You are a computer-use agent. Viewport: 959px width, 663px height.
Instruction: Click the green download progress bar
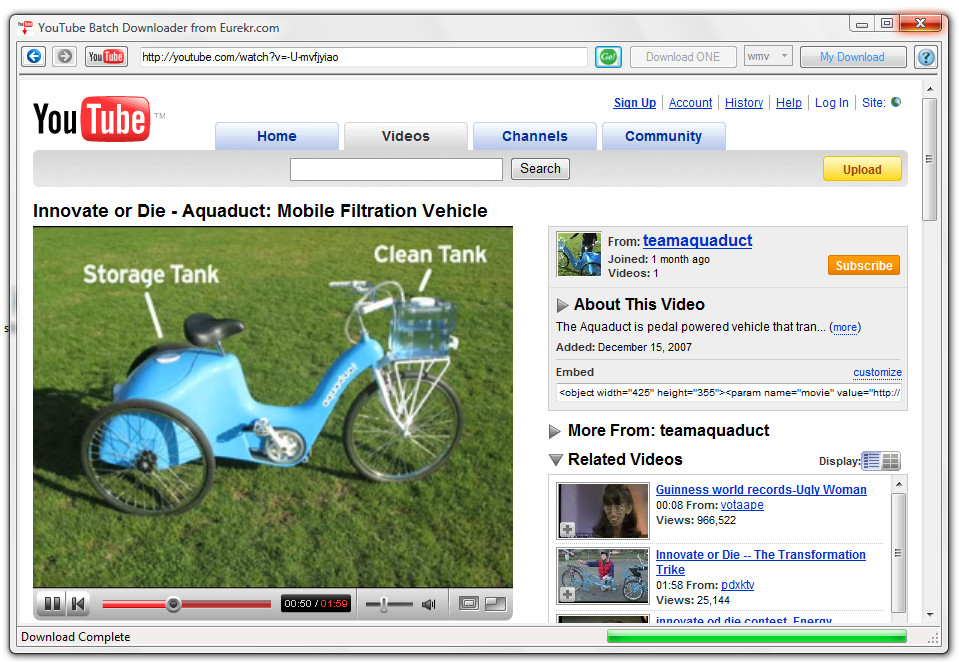[x=757, y=637]
